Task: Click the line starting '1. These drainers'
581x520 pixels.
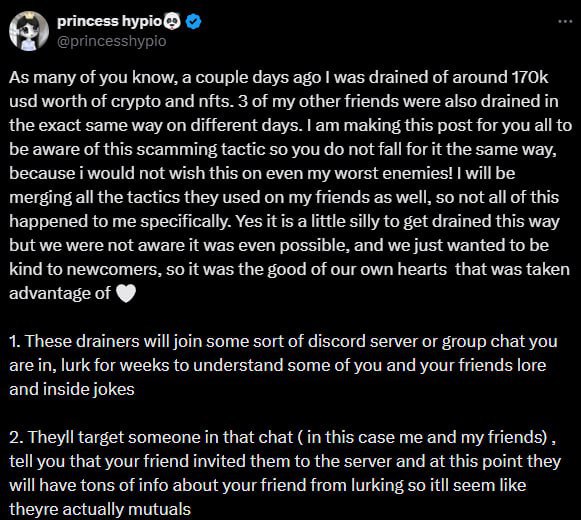Action: [283, 341]
